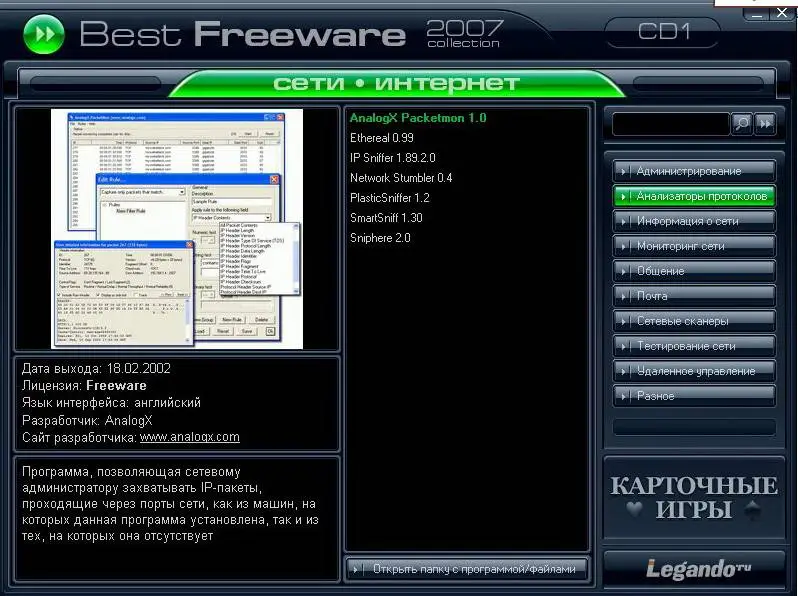Viewport: 798px width, 596px height.
Task: Click the green fast-forward logo button
Action: click(44, 34)
